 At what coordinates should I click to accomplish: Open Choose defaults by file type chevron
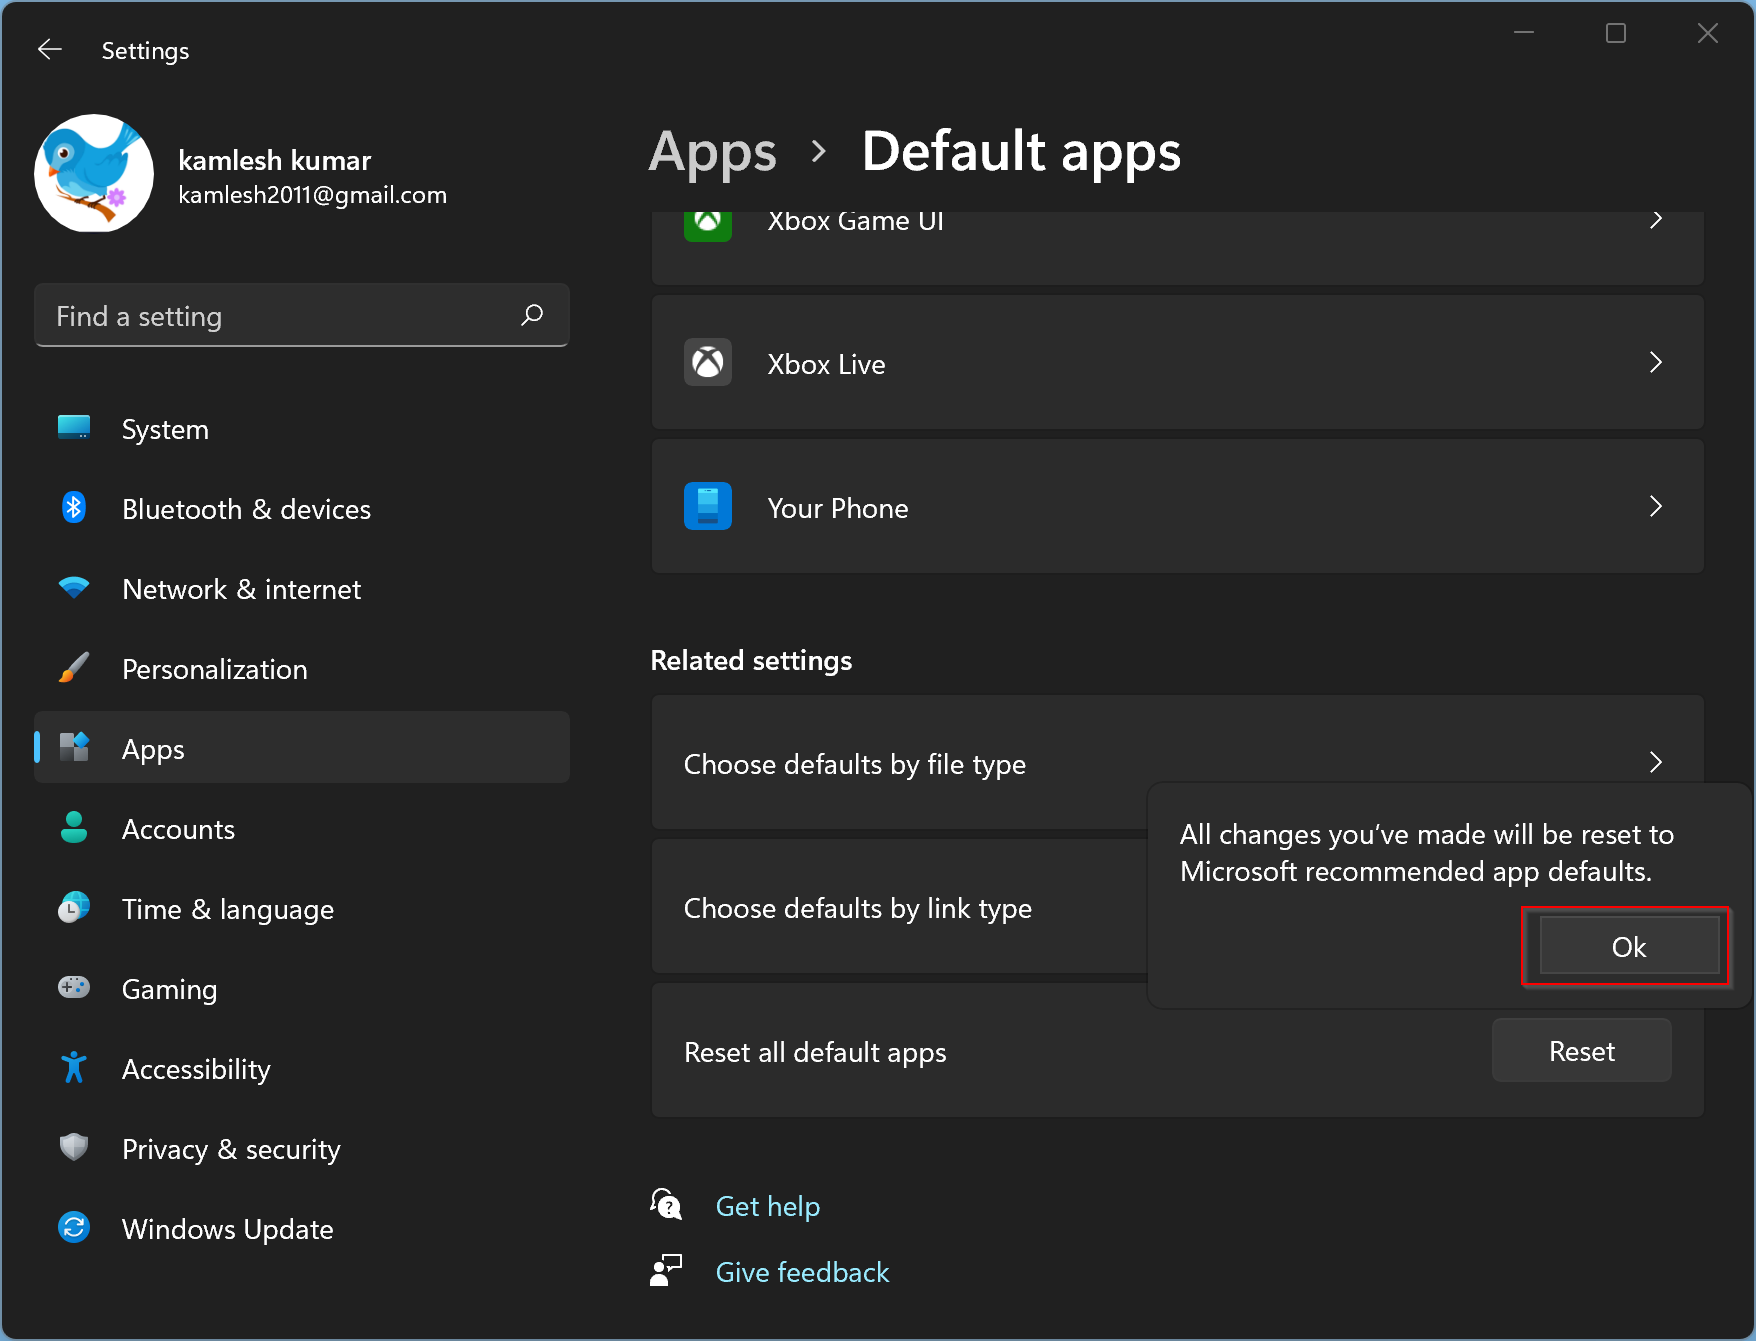point(1656,762)
